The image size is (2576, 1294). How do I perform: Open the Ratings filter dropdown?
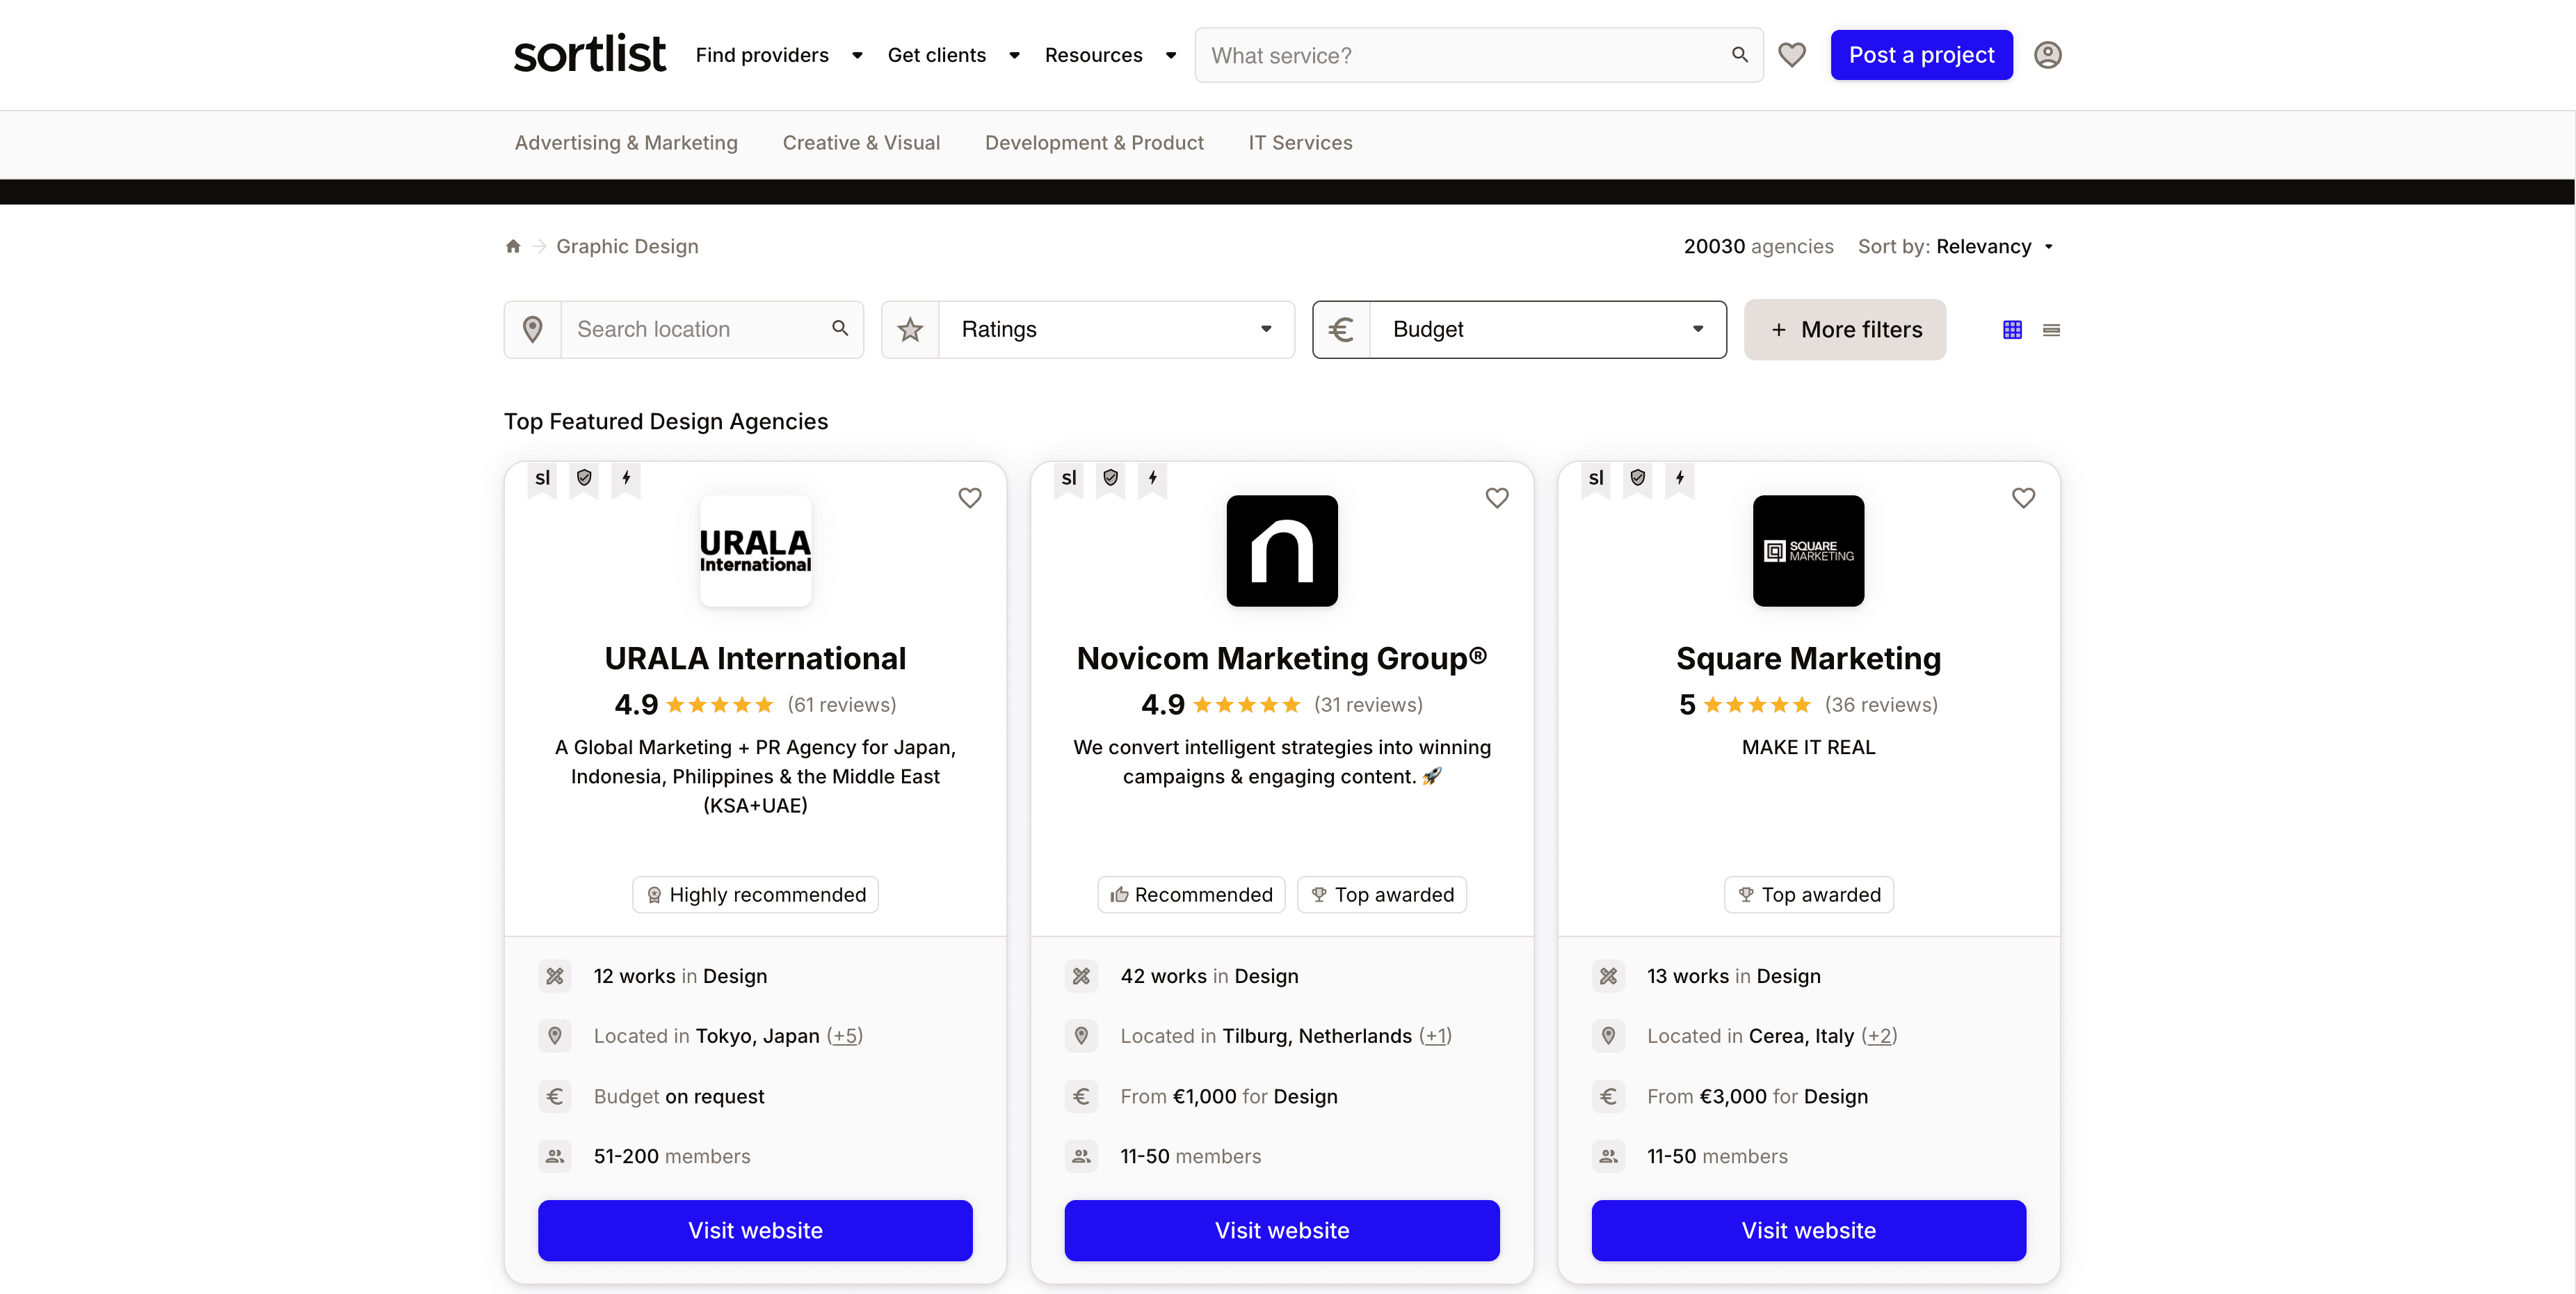(x=1115, y=330)
